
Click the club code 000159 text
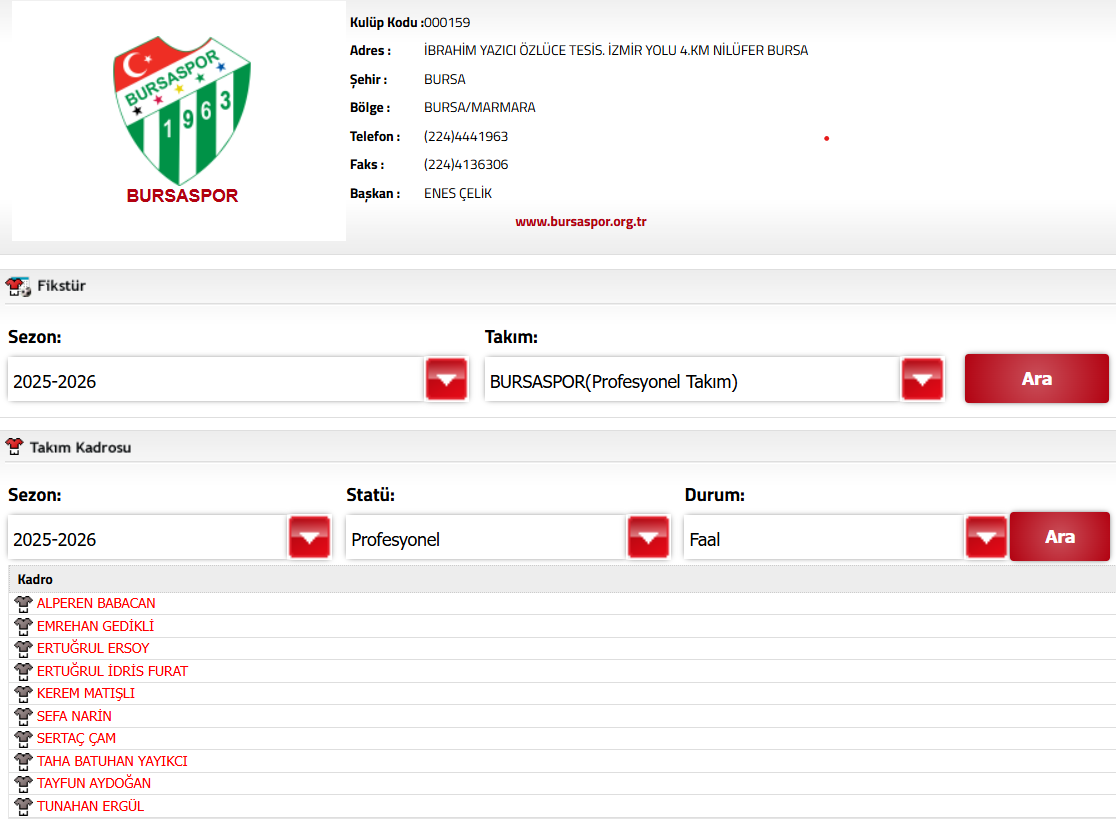point(447,23)
